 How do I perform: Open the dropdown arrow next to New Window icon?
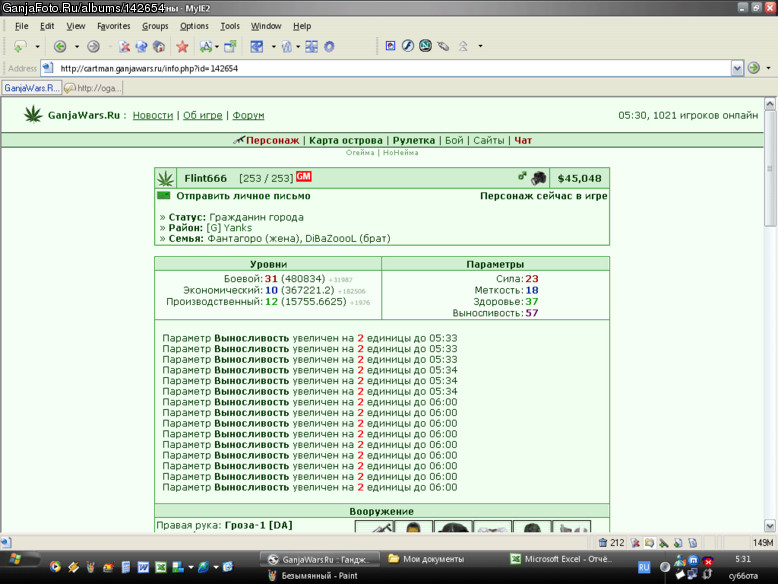tap(37, 46)
